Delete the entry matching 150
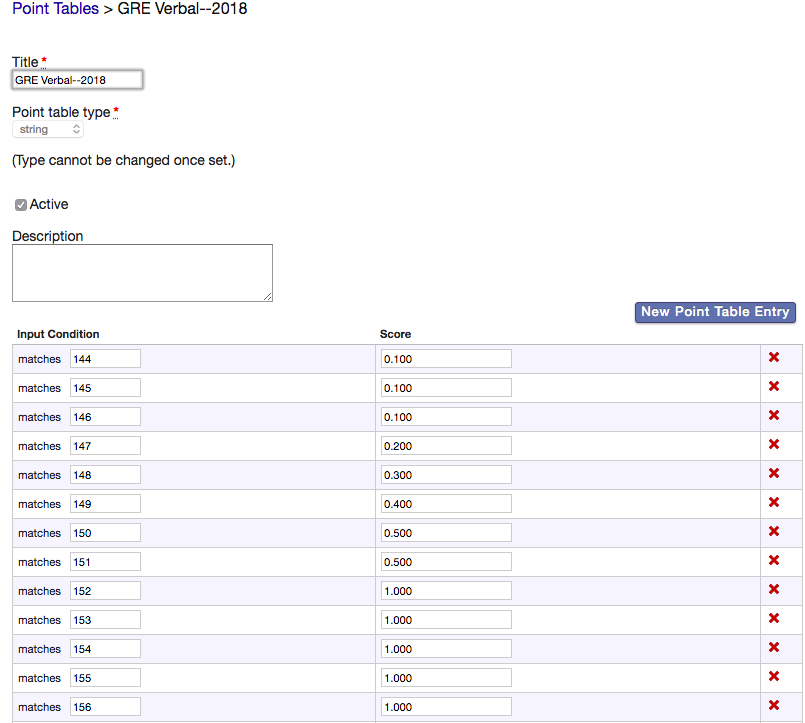Viewport: 805px width, 723px height. pyautogui.click(x=773, y=532)
